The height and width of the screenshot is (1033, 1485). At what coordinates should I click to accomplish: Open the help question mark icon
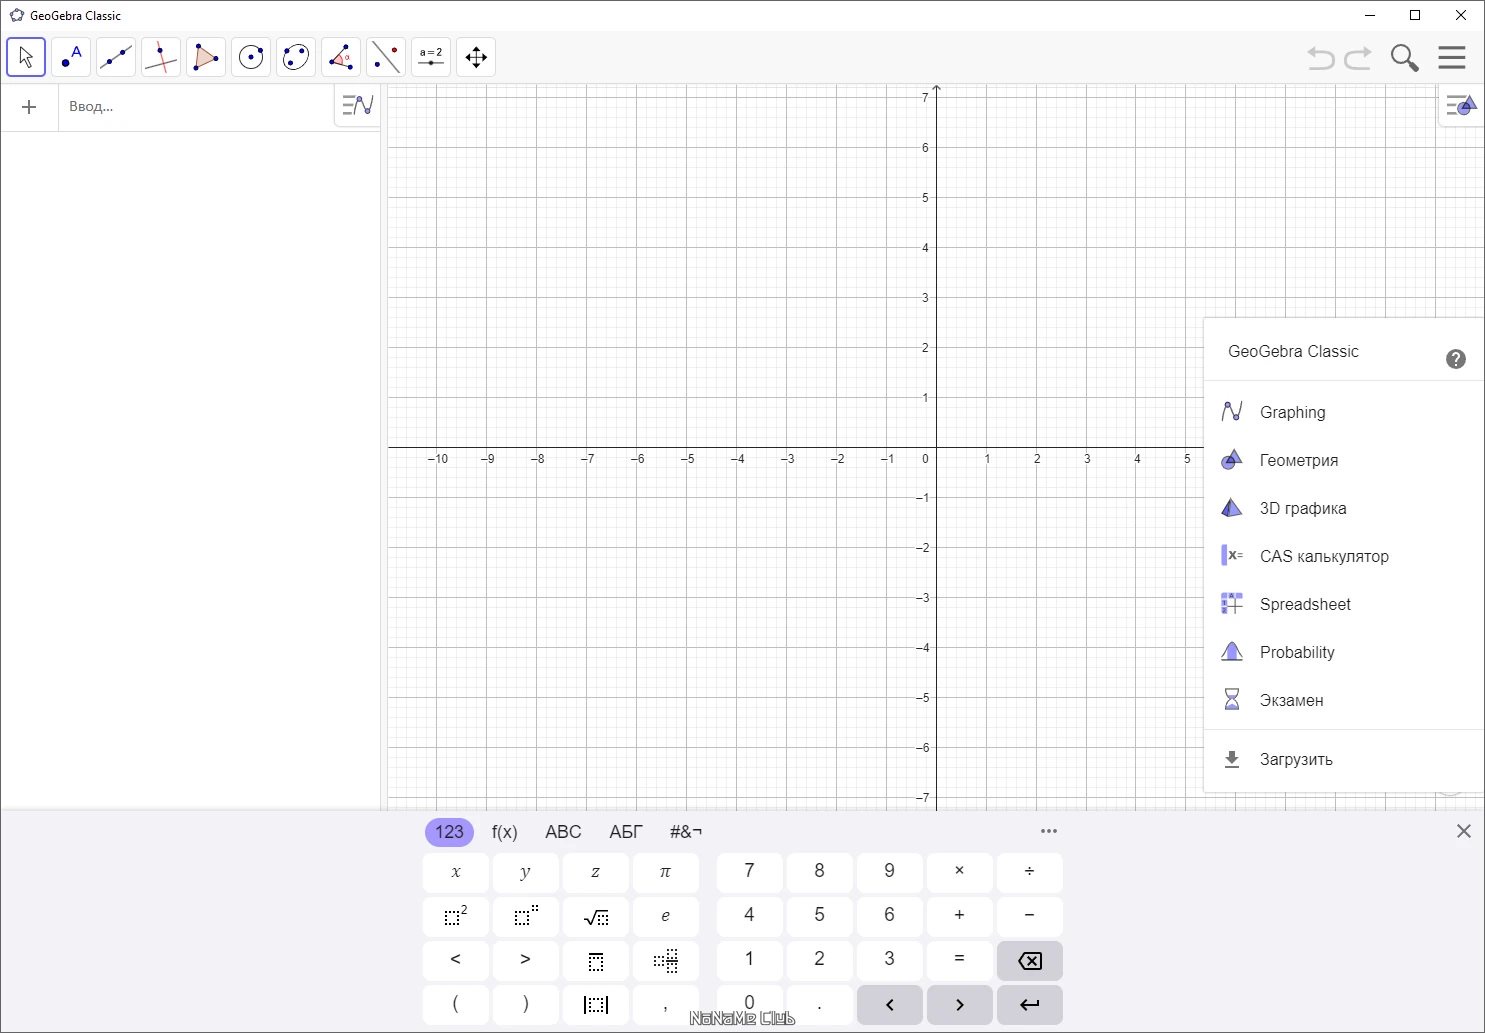pyautogui.click(x=1456, y=359)
